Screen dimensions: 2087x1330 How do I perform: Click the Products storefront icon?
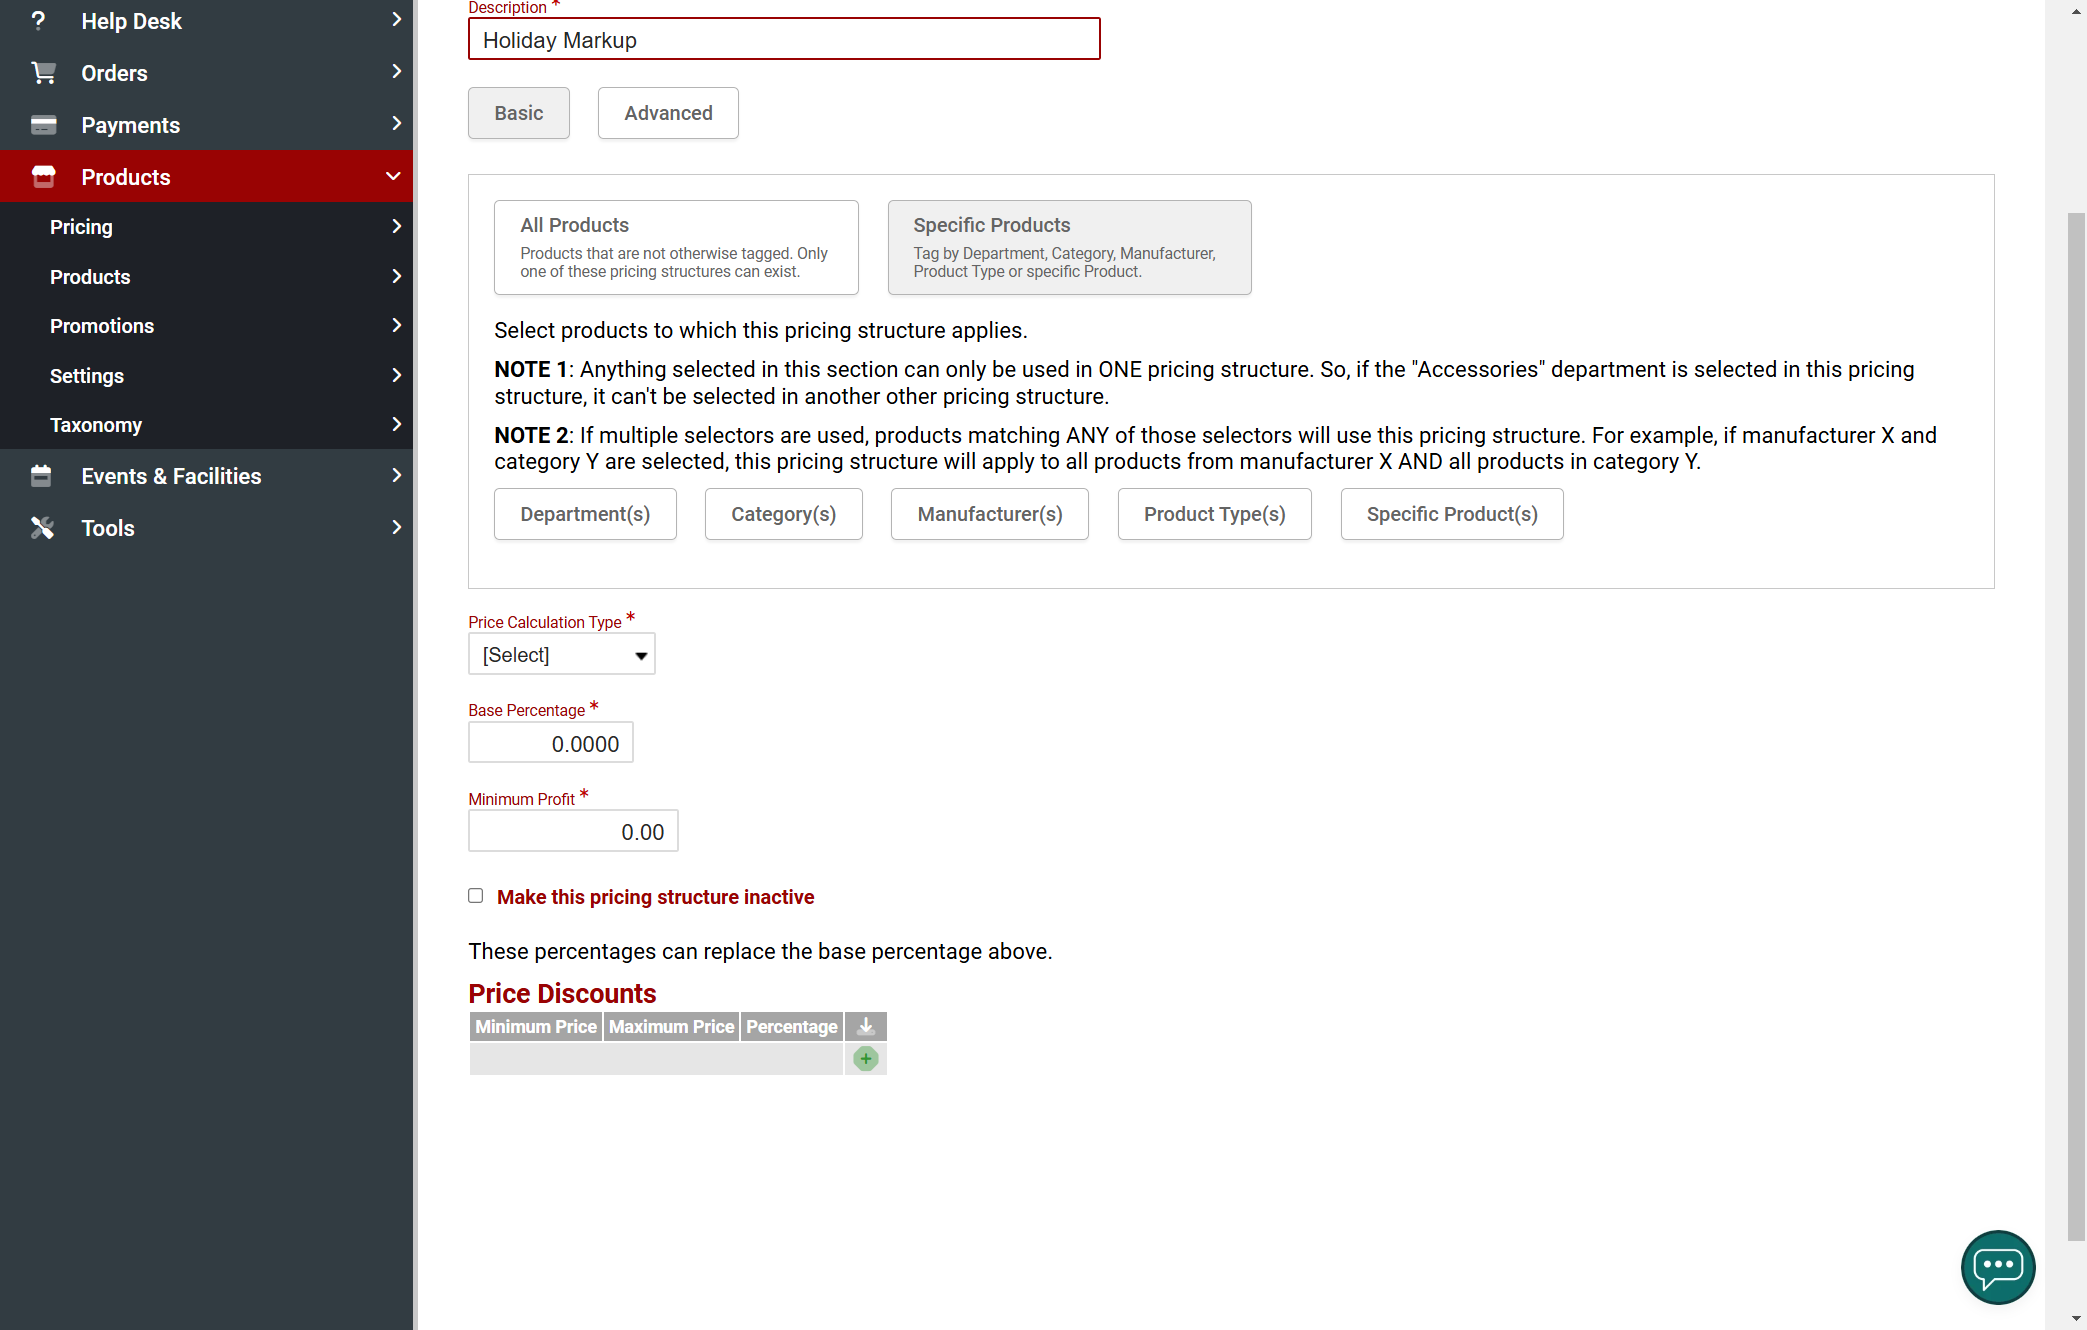[x=43, y=177]
